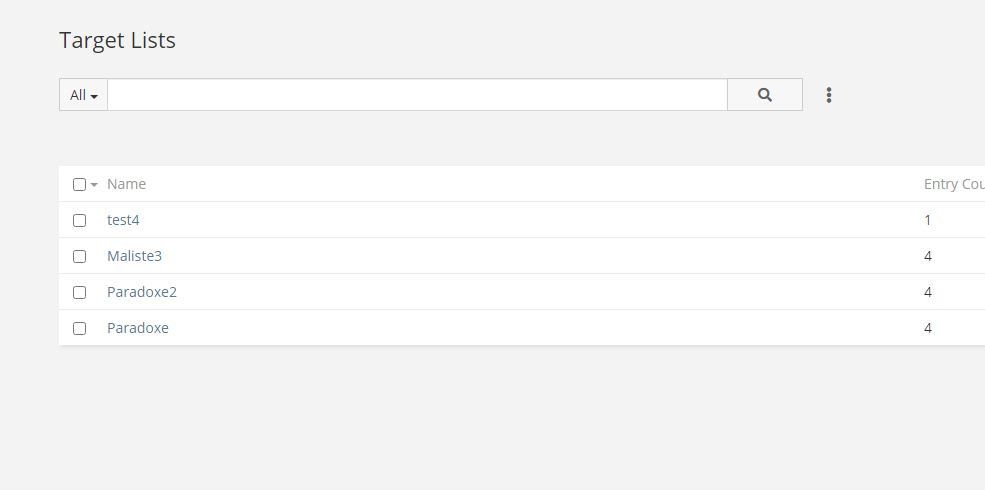The height and width of the screenshot is (490, 985).
Task: Open the Paradoxe target list
Action: [x=138, y=328]
